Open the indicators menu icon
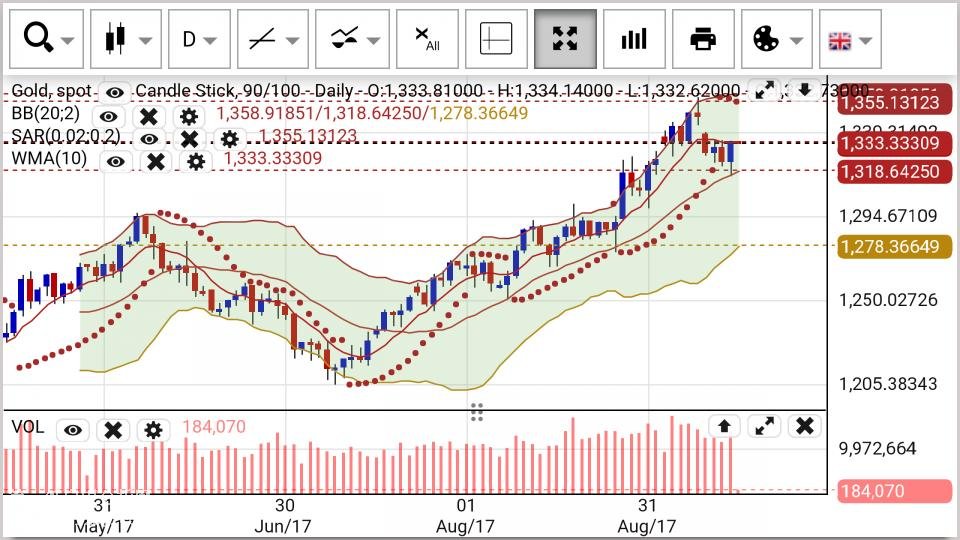This screenshot has width=960, height=540. [344, 38]
